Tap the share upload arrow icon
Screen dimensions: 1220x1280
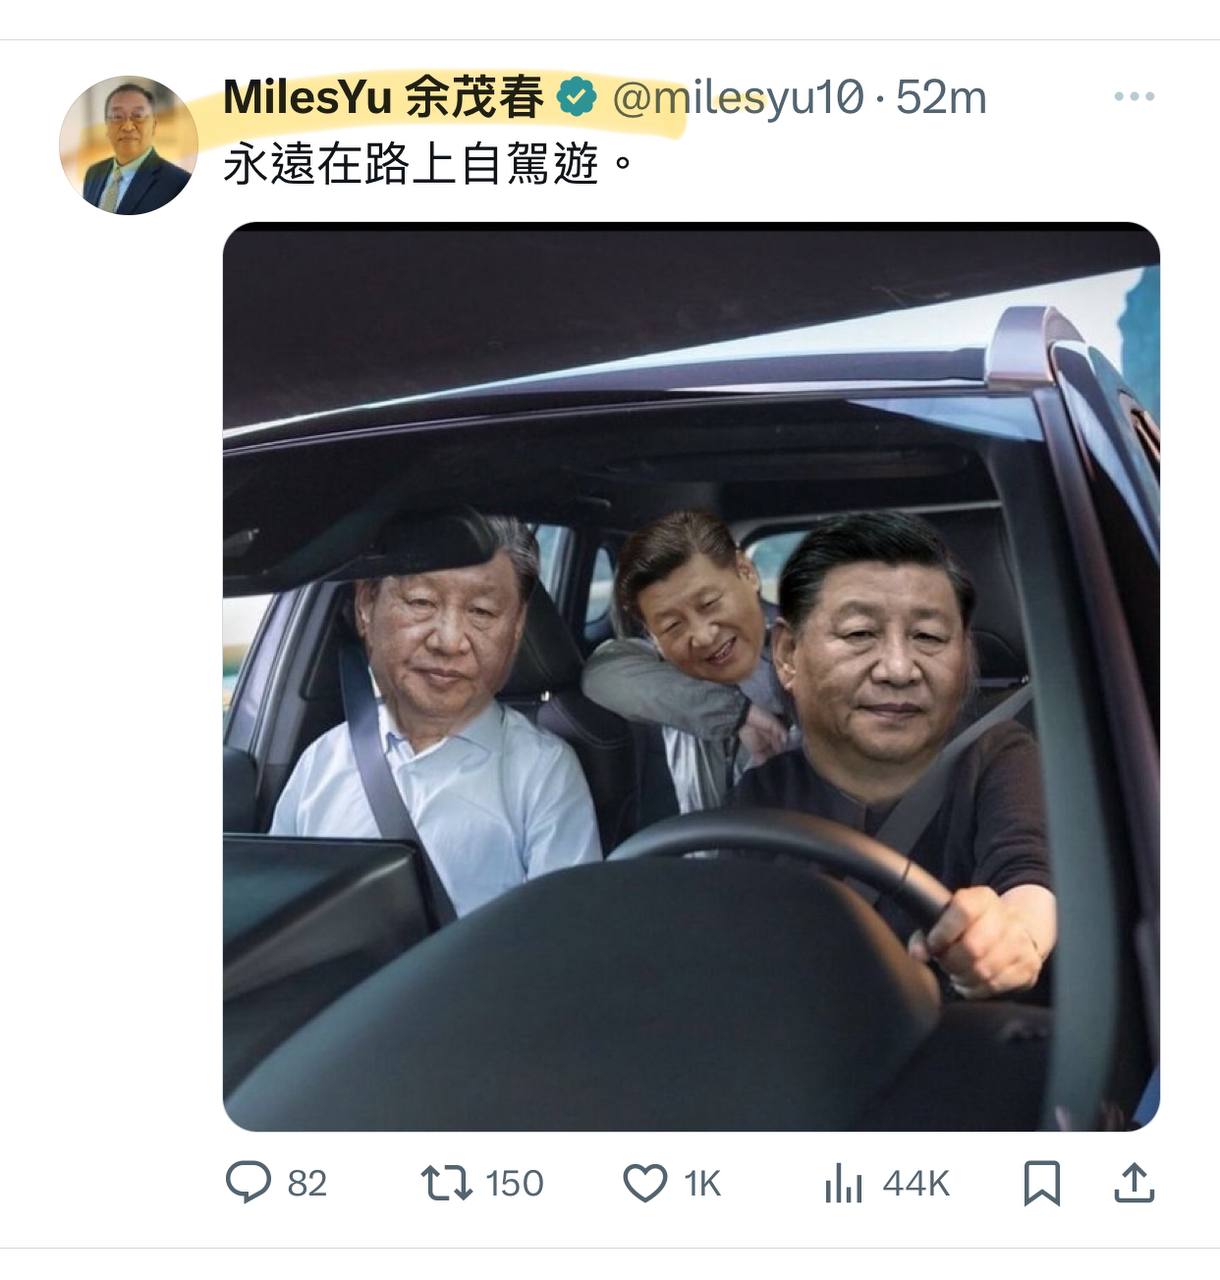pyautogui.click(x=1134, y=1183)
